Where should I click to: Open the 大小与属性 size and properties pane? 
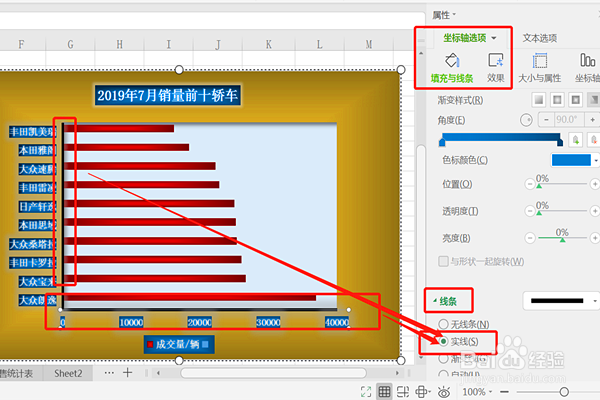[x=540, y=69]
